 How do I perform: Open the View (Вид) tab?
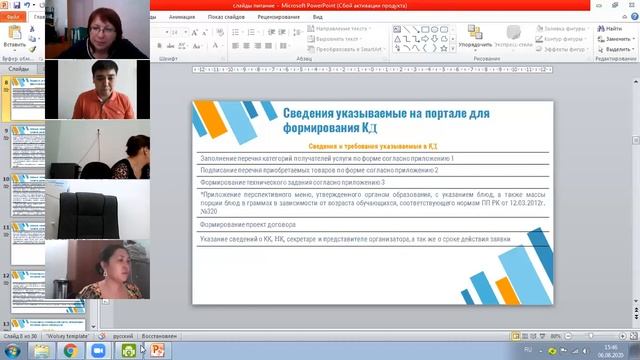pyautogui.click(x=318, y=17)
